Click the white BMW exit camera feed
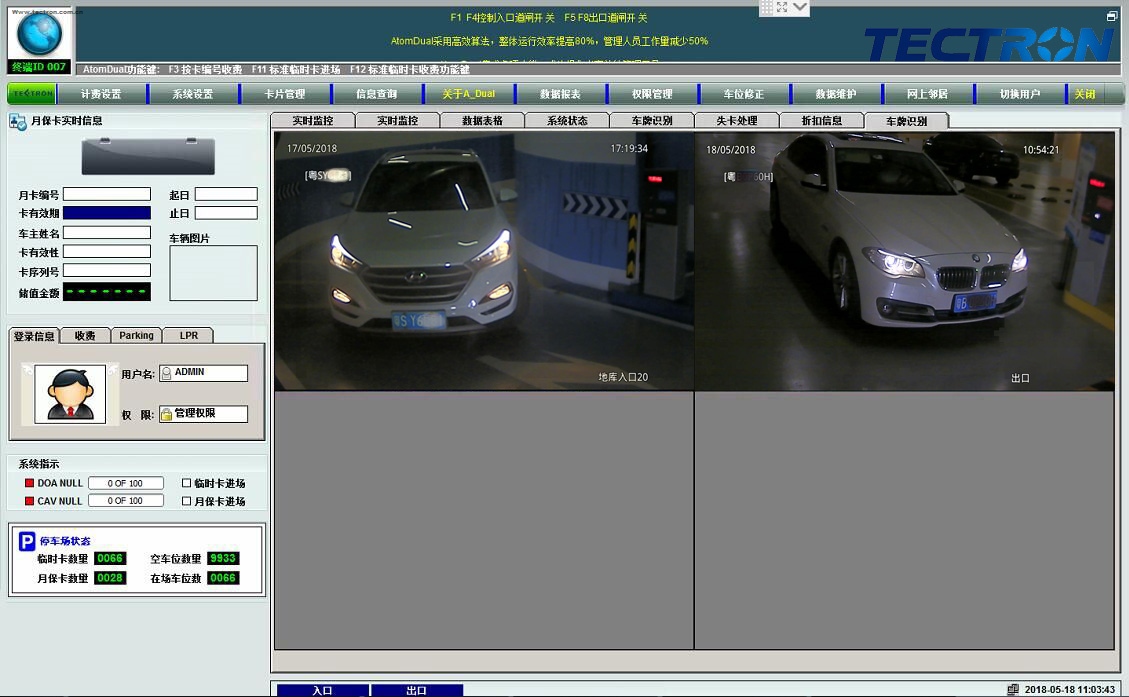 [x=904, y=261]
